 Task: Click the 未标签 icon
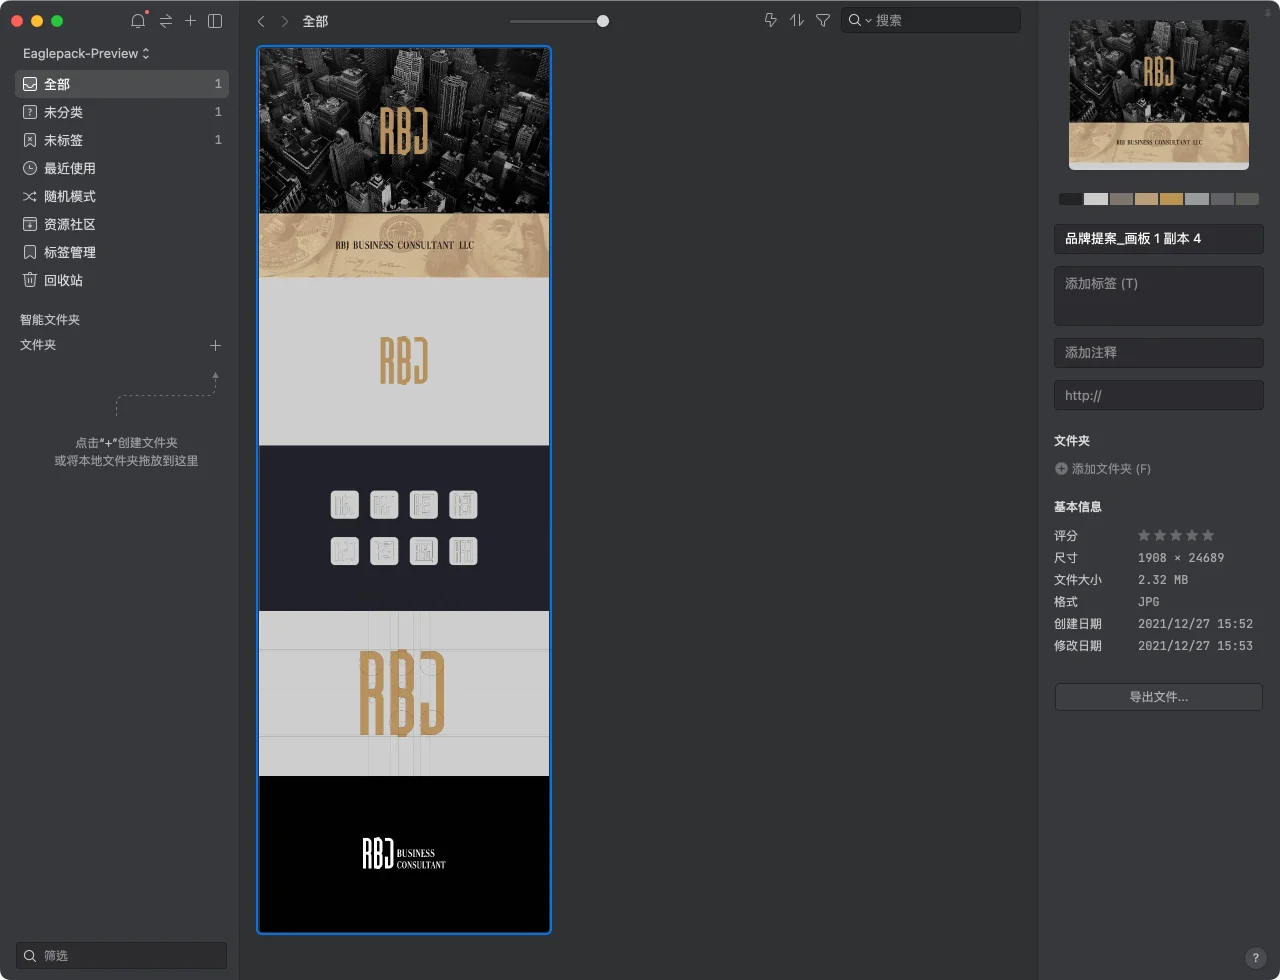pos(30,140)
